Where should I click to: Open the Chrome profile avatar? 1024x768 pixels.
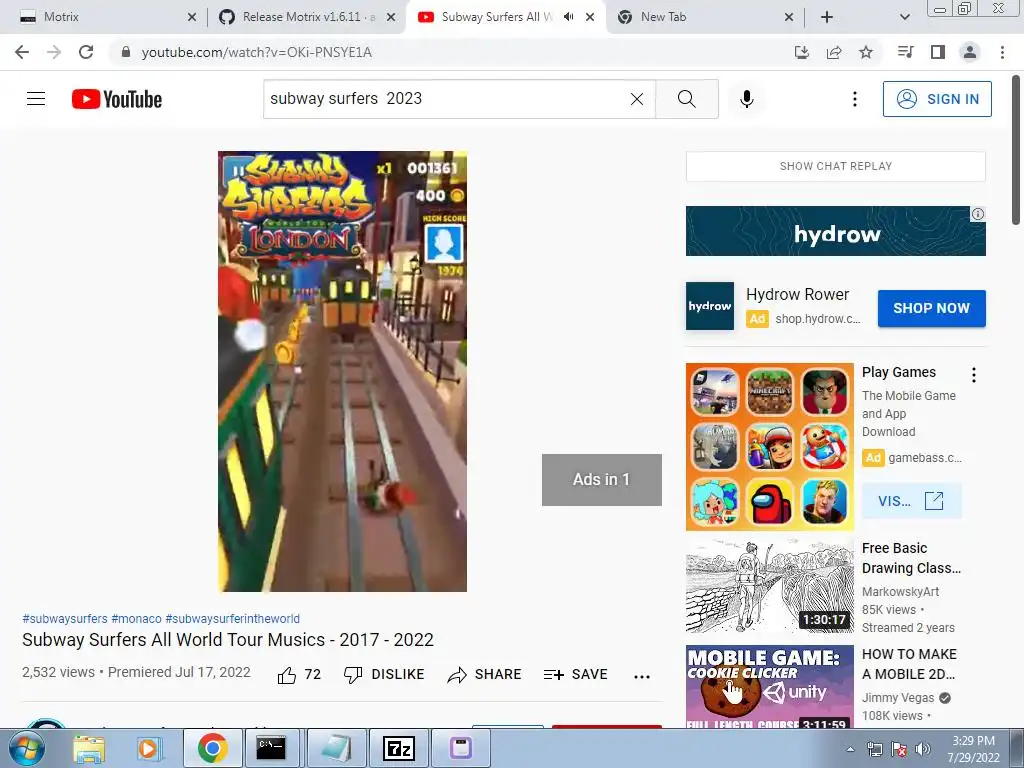(x=970, y=52)
